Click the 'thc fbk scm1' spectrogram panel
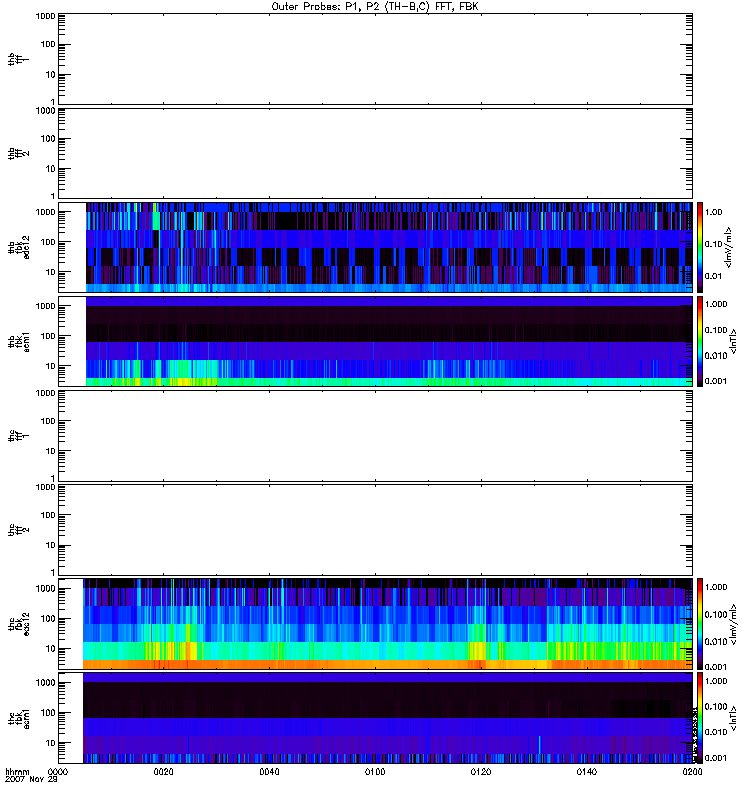This screenshot has width=750, height=800. pos(375,718)
